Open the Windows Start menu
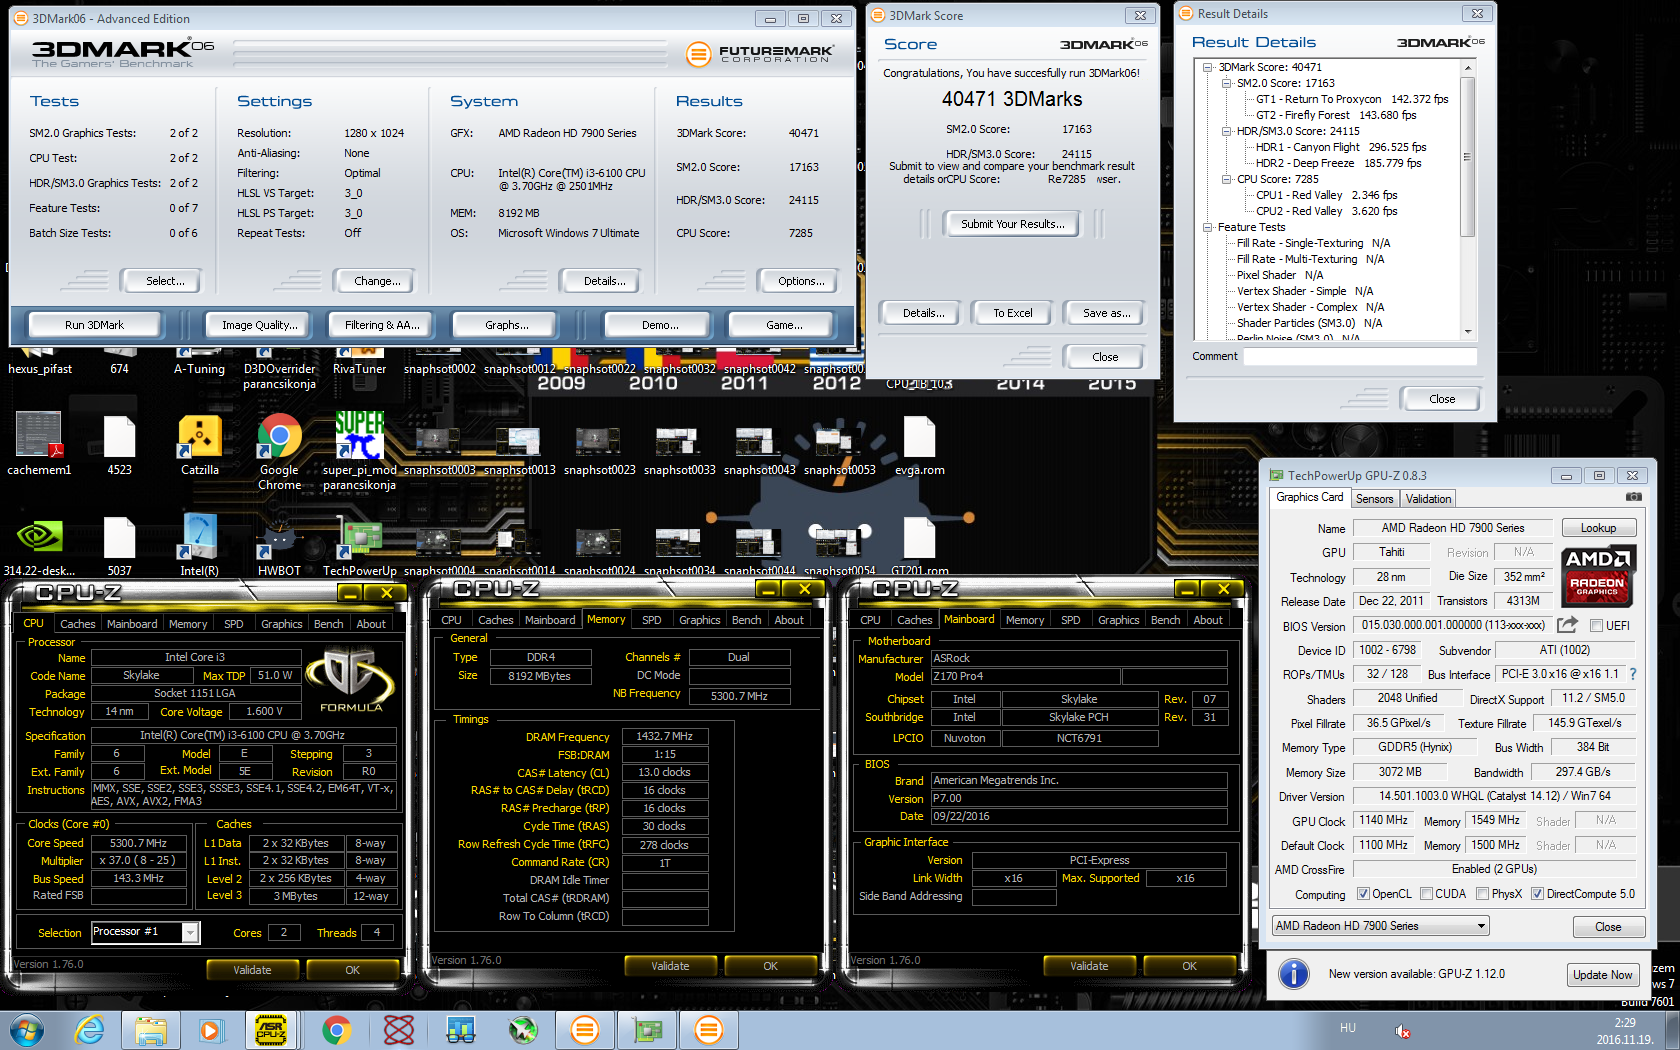The width and height of the screenshot is (1680, 1050). (x=27, y=1029)
